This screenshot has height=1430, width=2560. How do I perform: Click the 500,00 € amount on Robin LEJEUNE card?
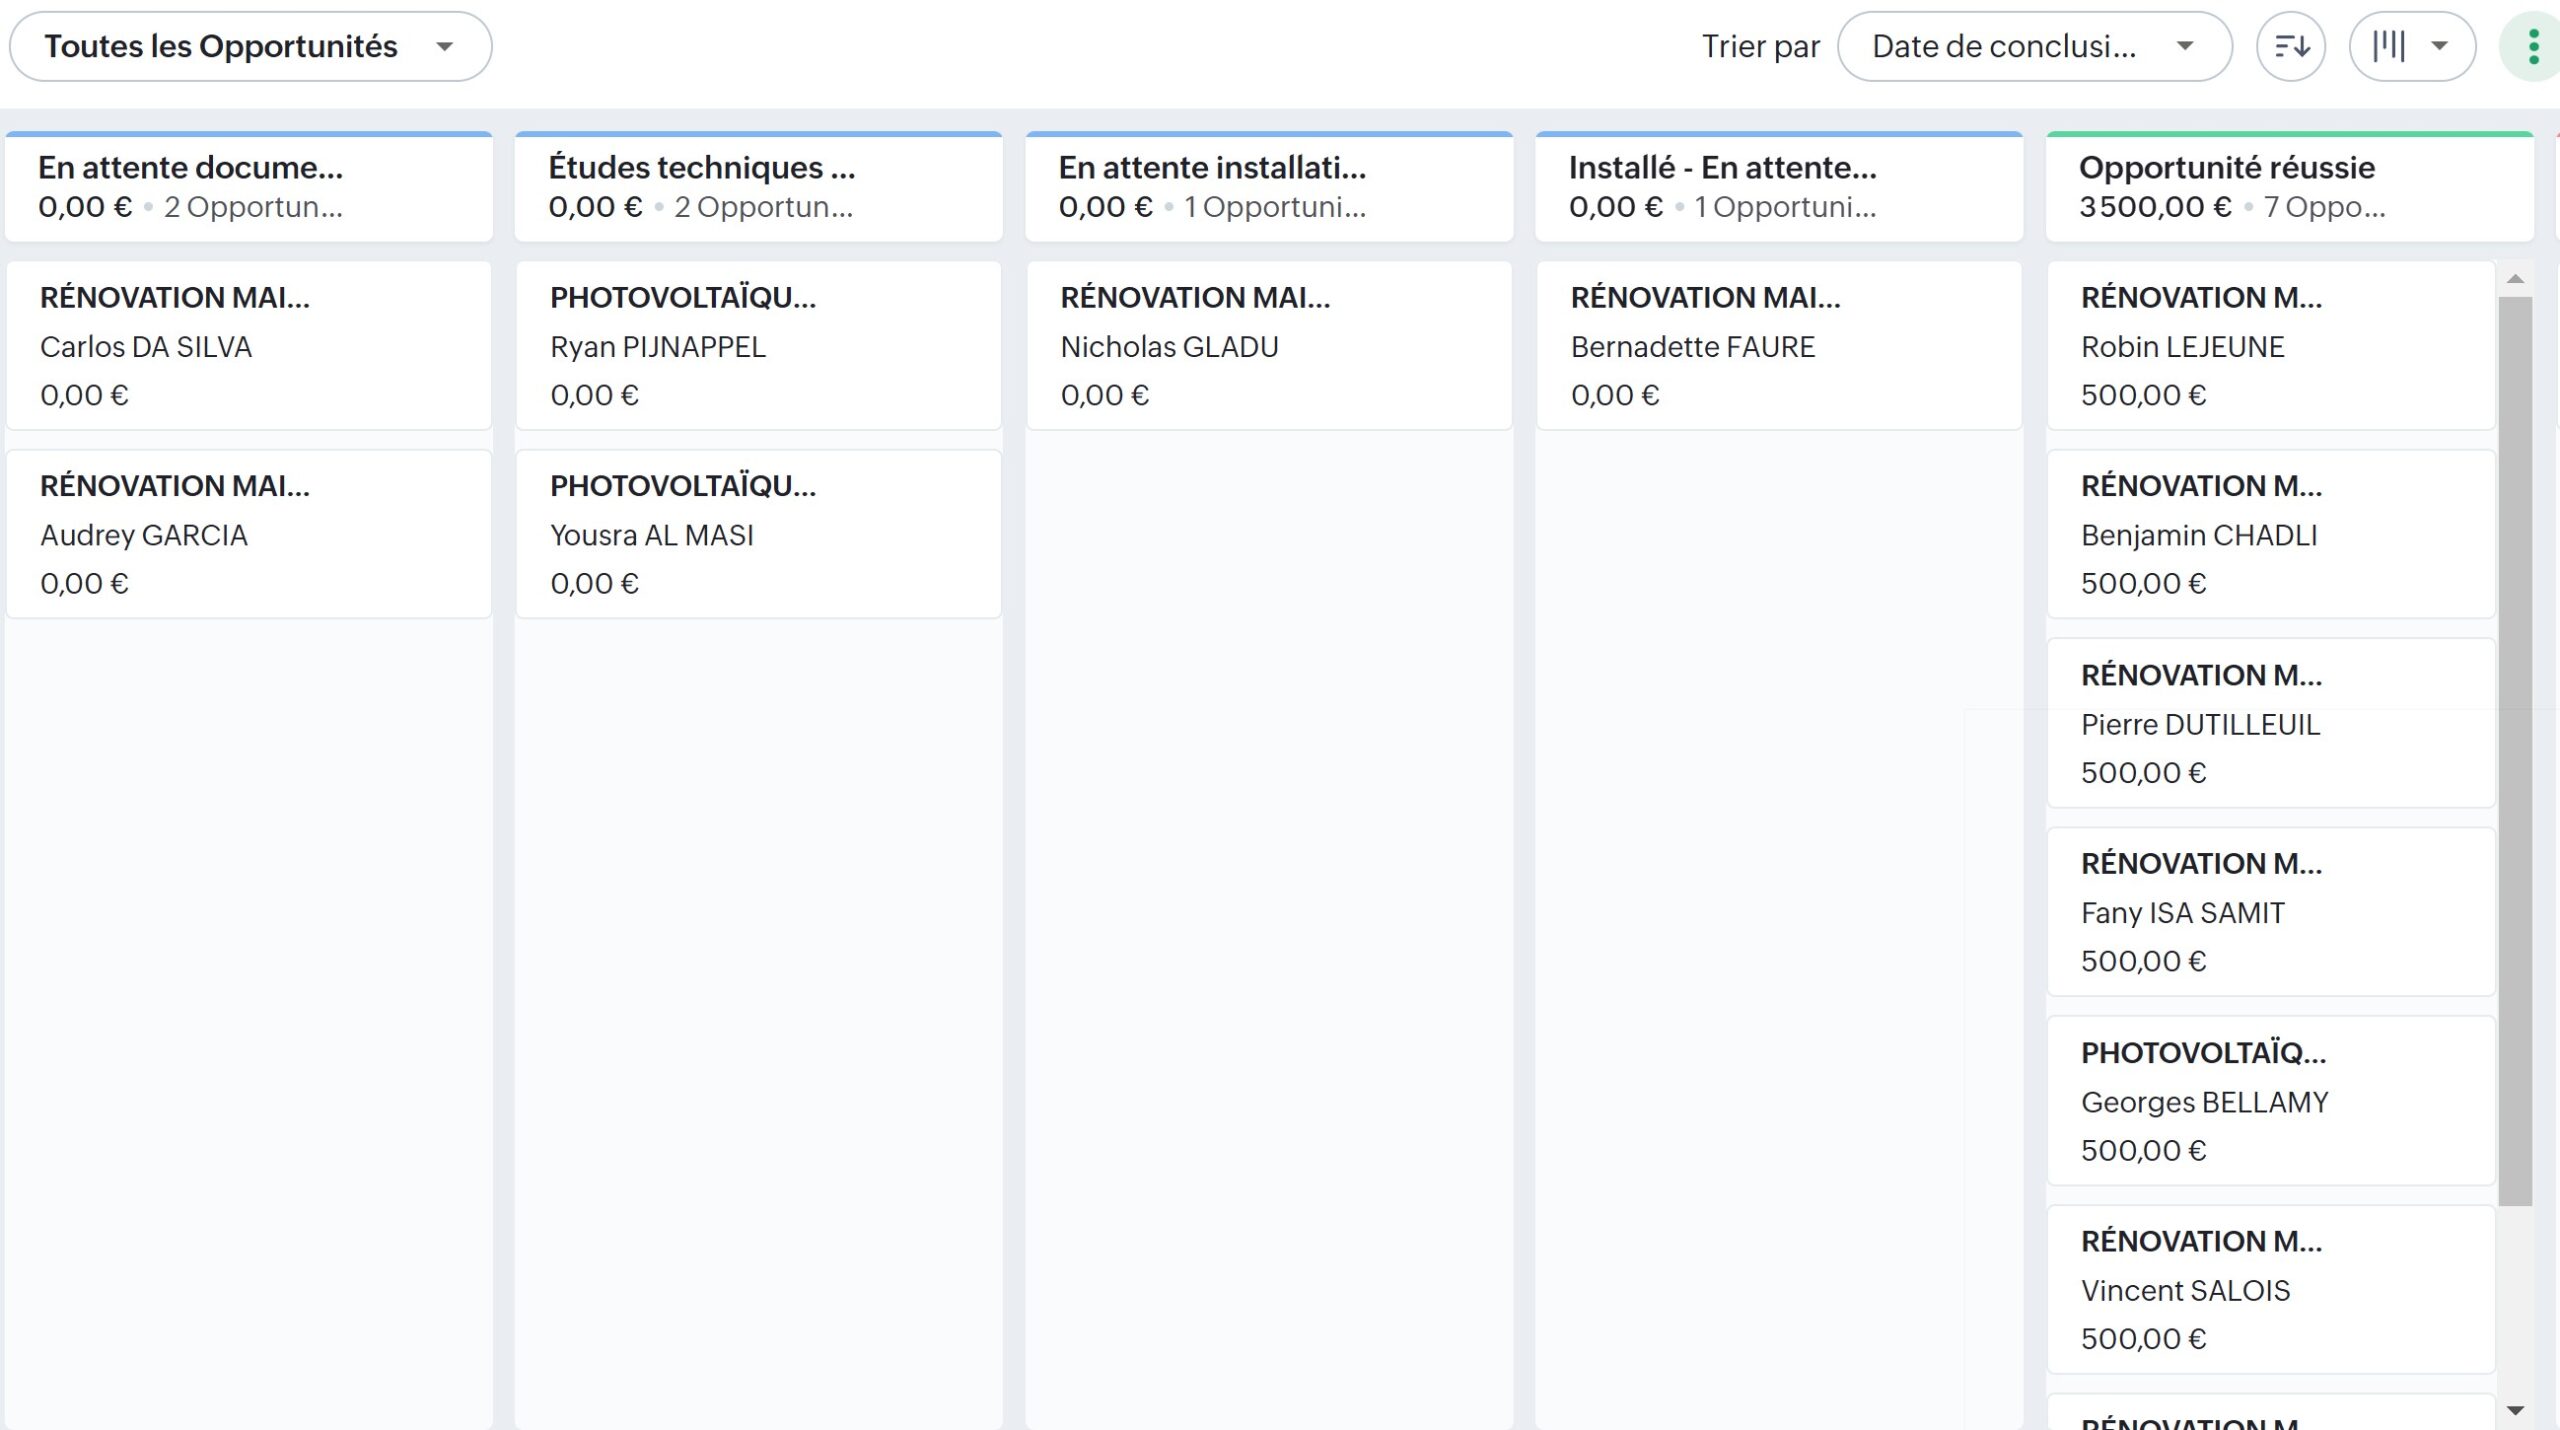click(x=2144, y=395)
